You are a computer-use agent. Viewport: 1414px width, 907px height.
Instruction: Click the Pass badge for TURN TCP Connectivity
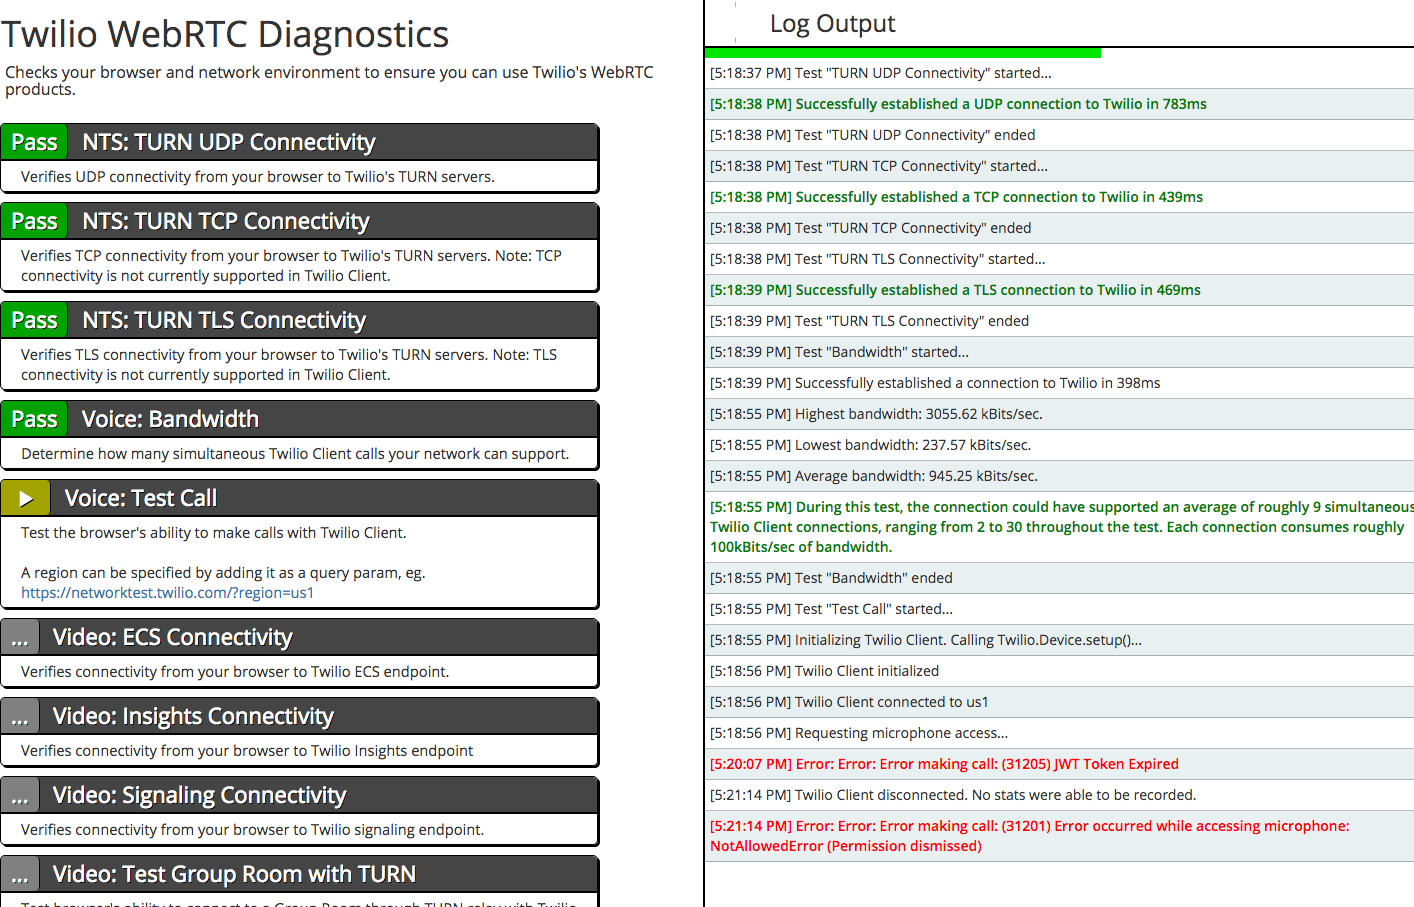34,221
